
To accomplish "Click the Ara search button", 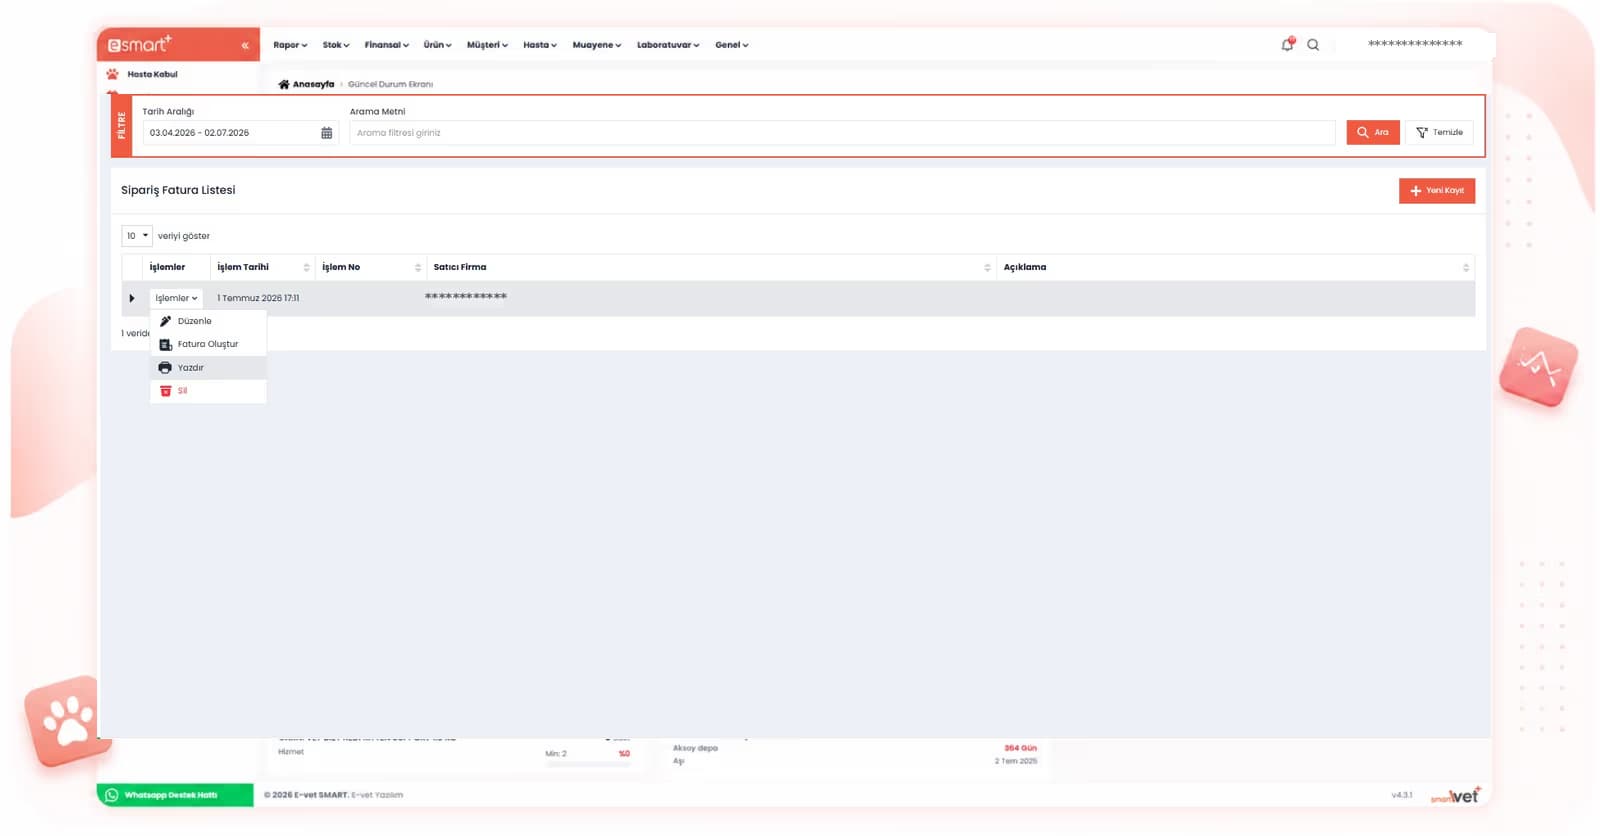I will 1372,132.
